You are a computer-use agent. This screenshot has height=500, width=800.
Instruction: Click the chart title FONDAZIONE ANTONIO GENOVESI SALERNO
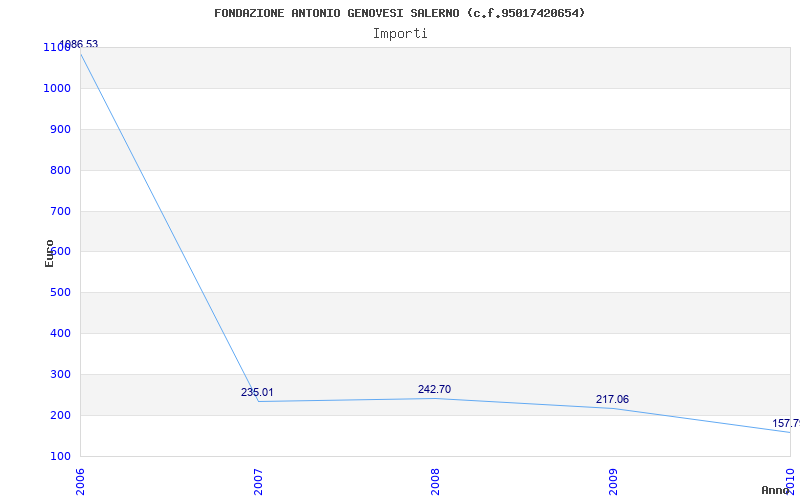coord(399,13)
